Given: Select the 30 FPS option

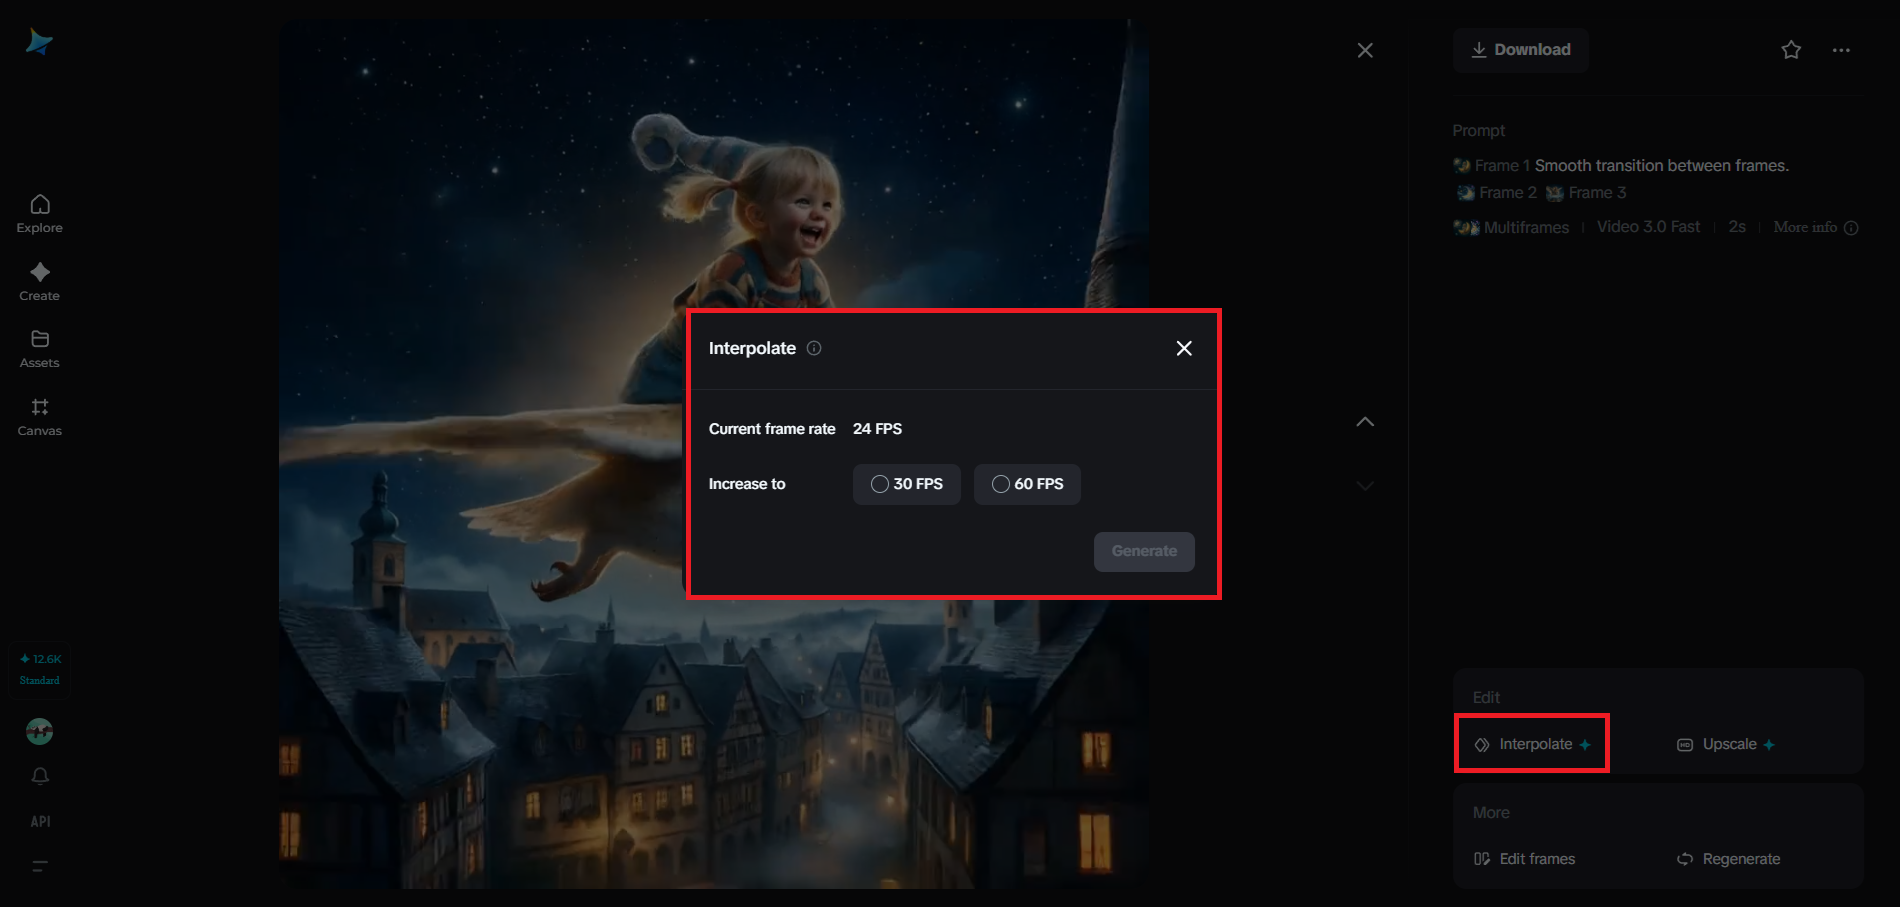Looking at the screenshot, I should (x=906, y=484).
